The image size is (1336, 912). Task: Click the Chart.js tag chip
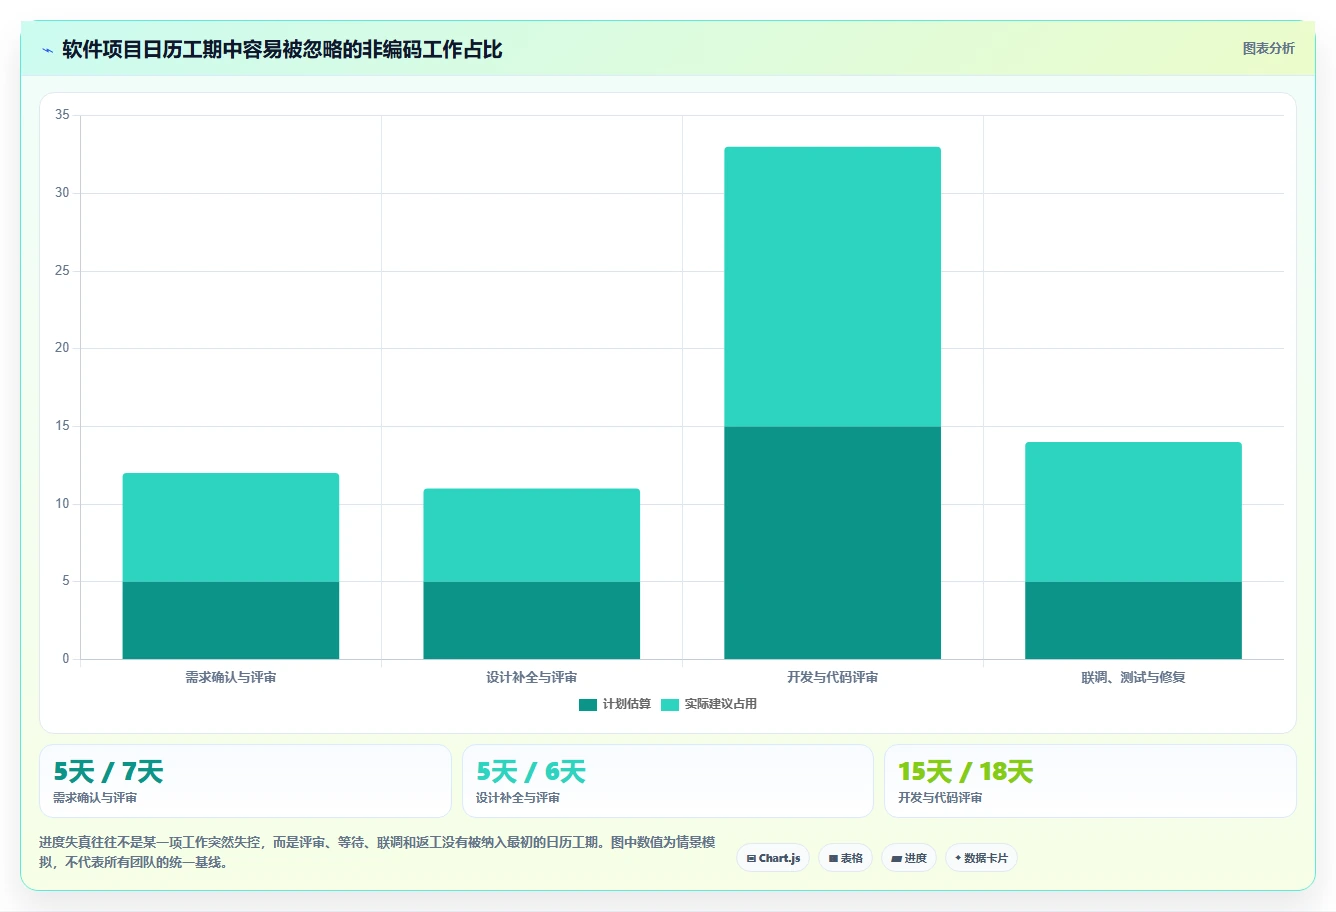point(773,858)
